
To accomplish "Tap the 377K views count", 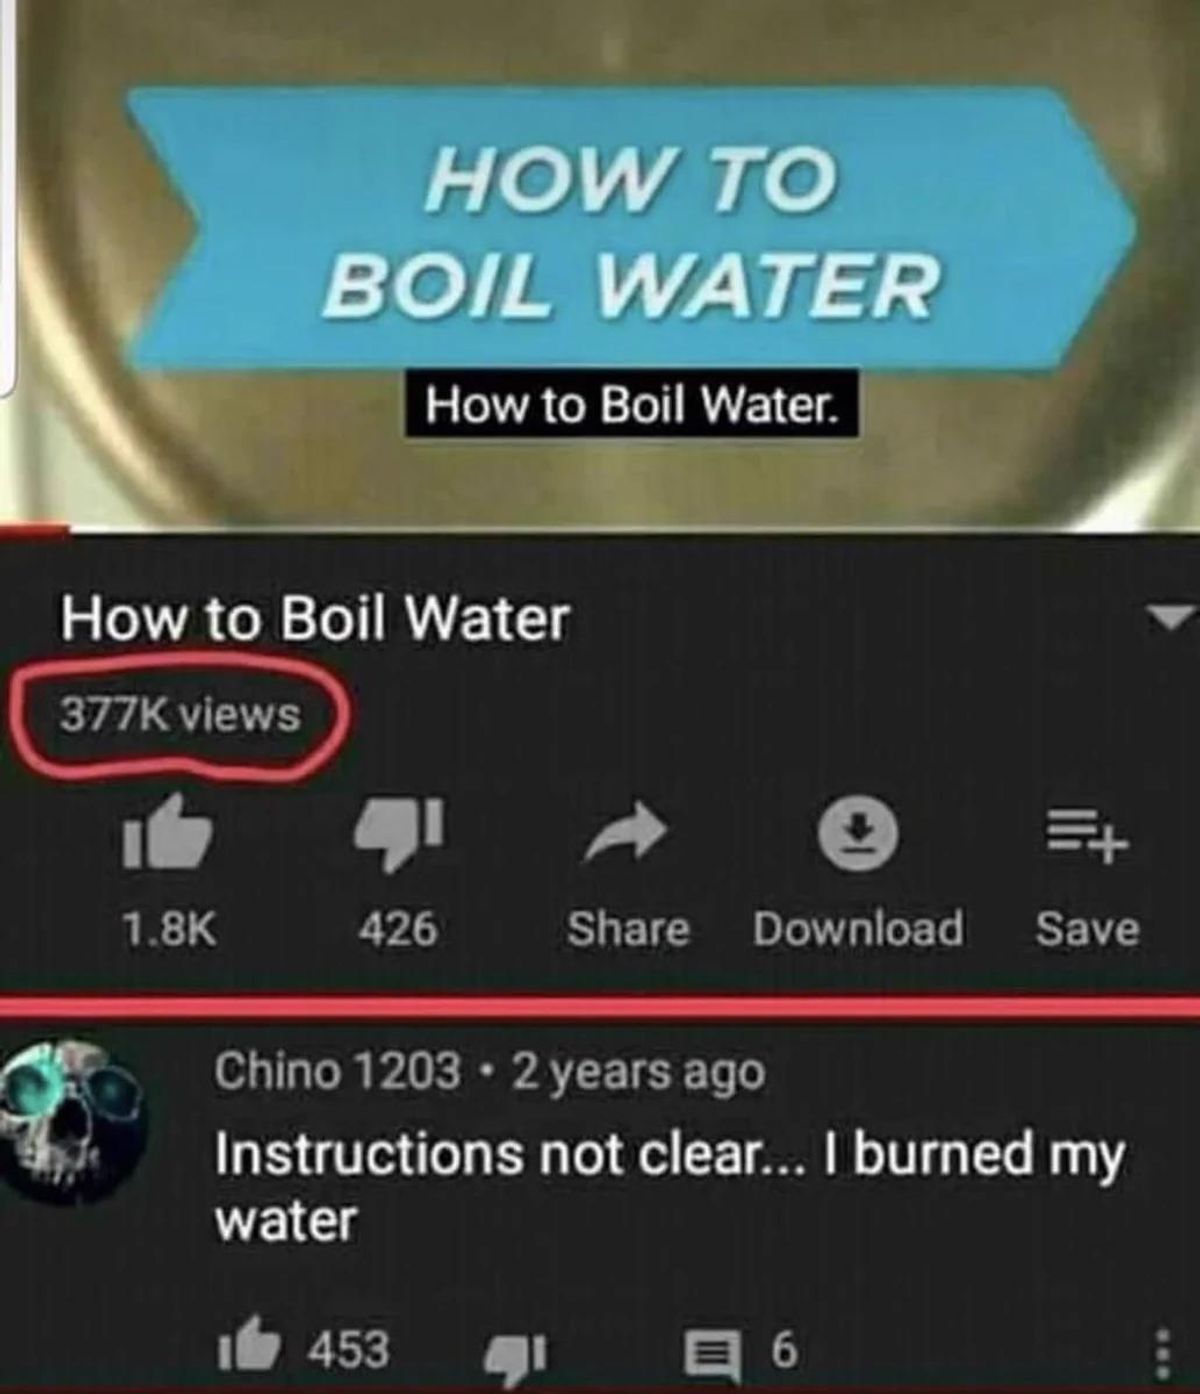I will click(180, 714).
